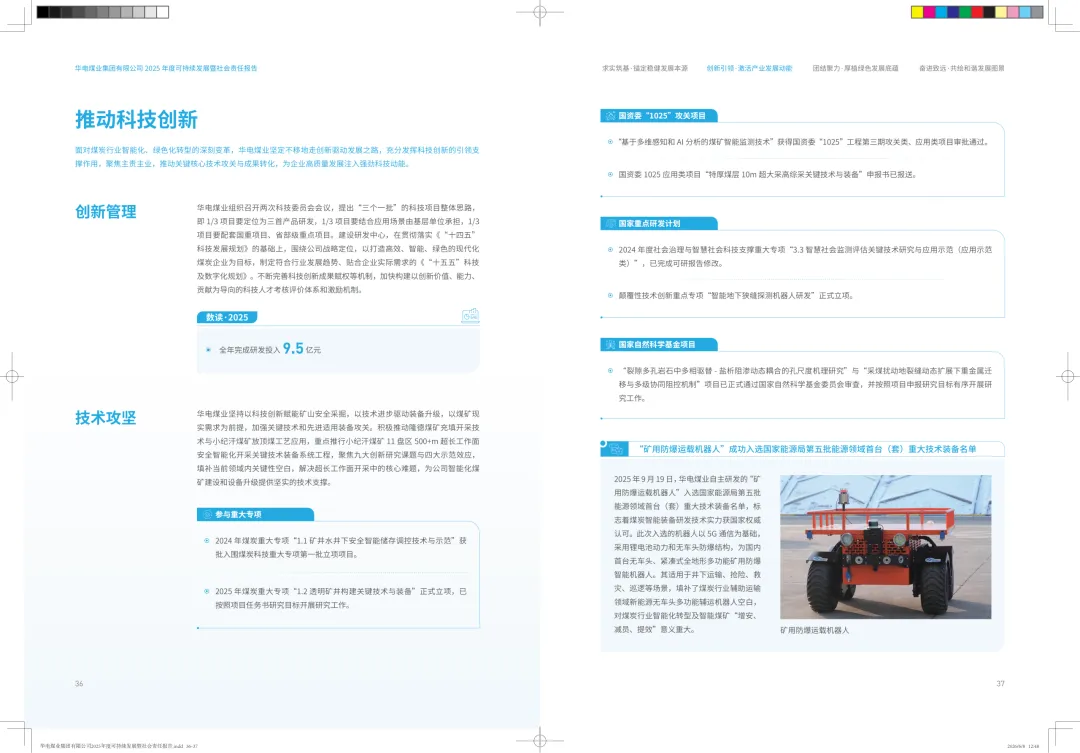
Task: Click the registration crosshair at bottom center
Action: 540,741
